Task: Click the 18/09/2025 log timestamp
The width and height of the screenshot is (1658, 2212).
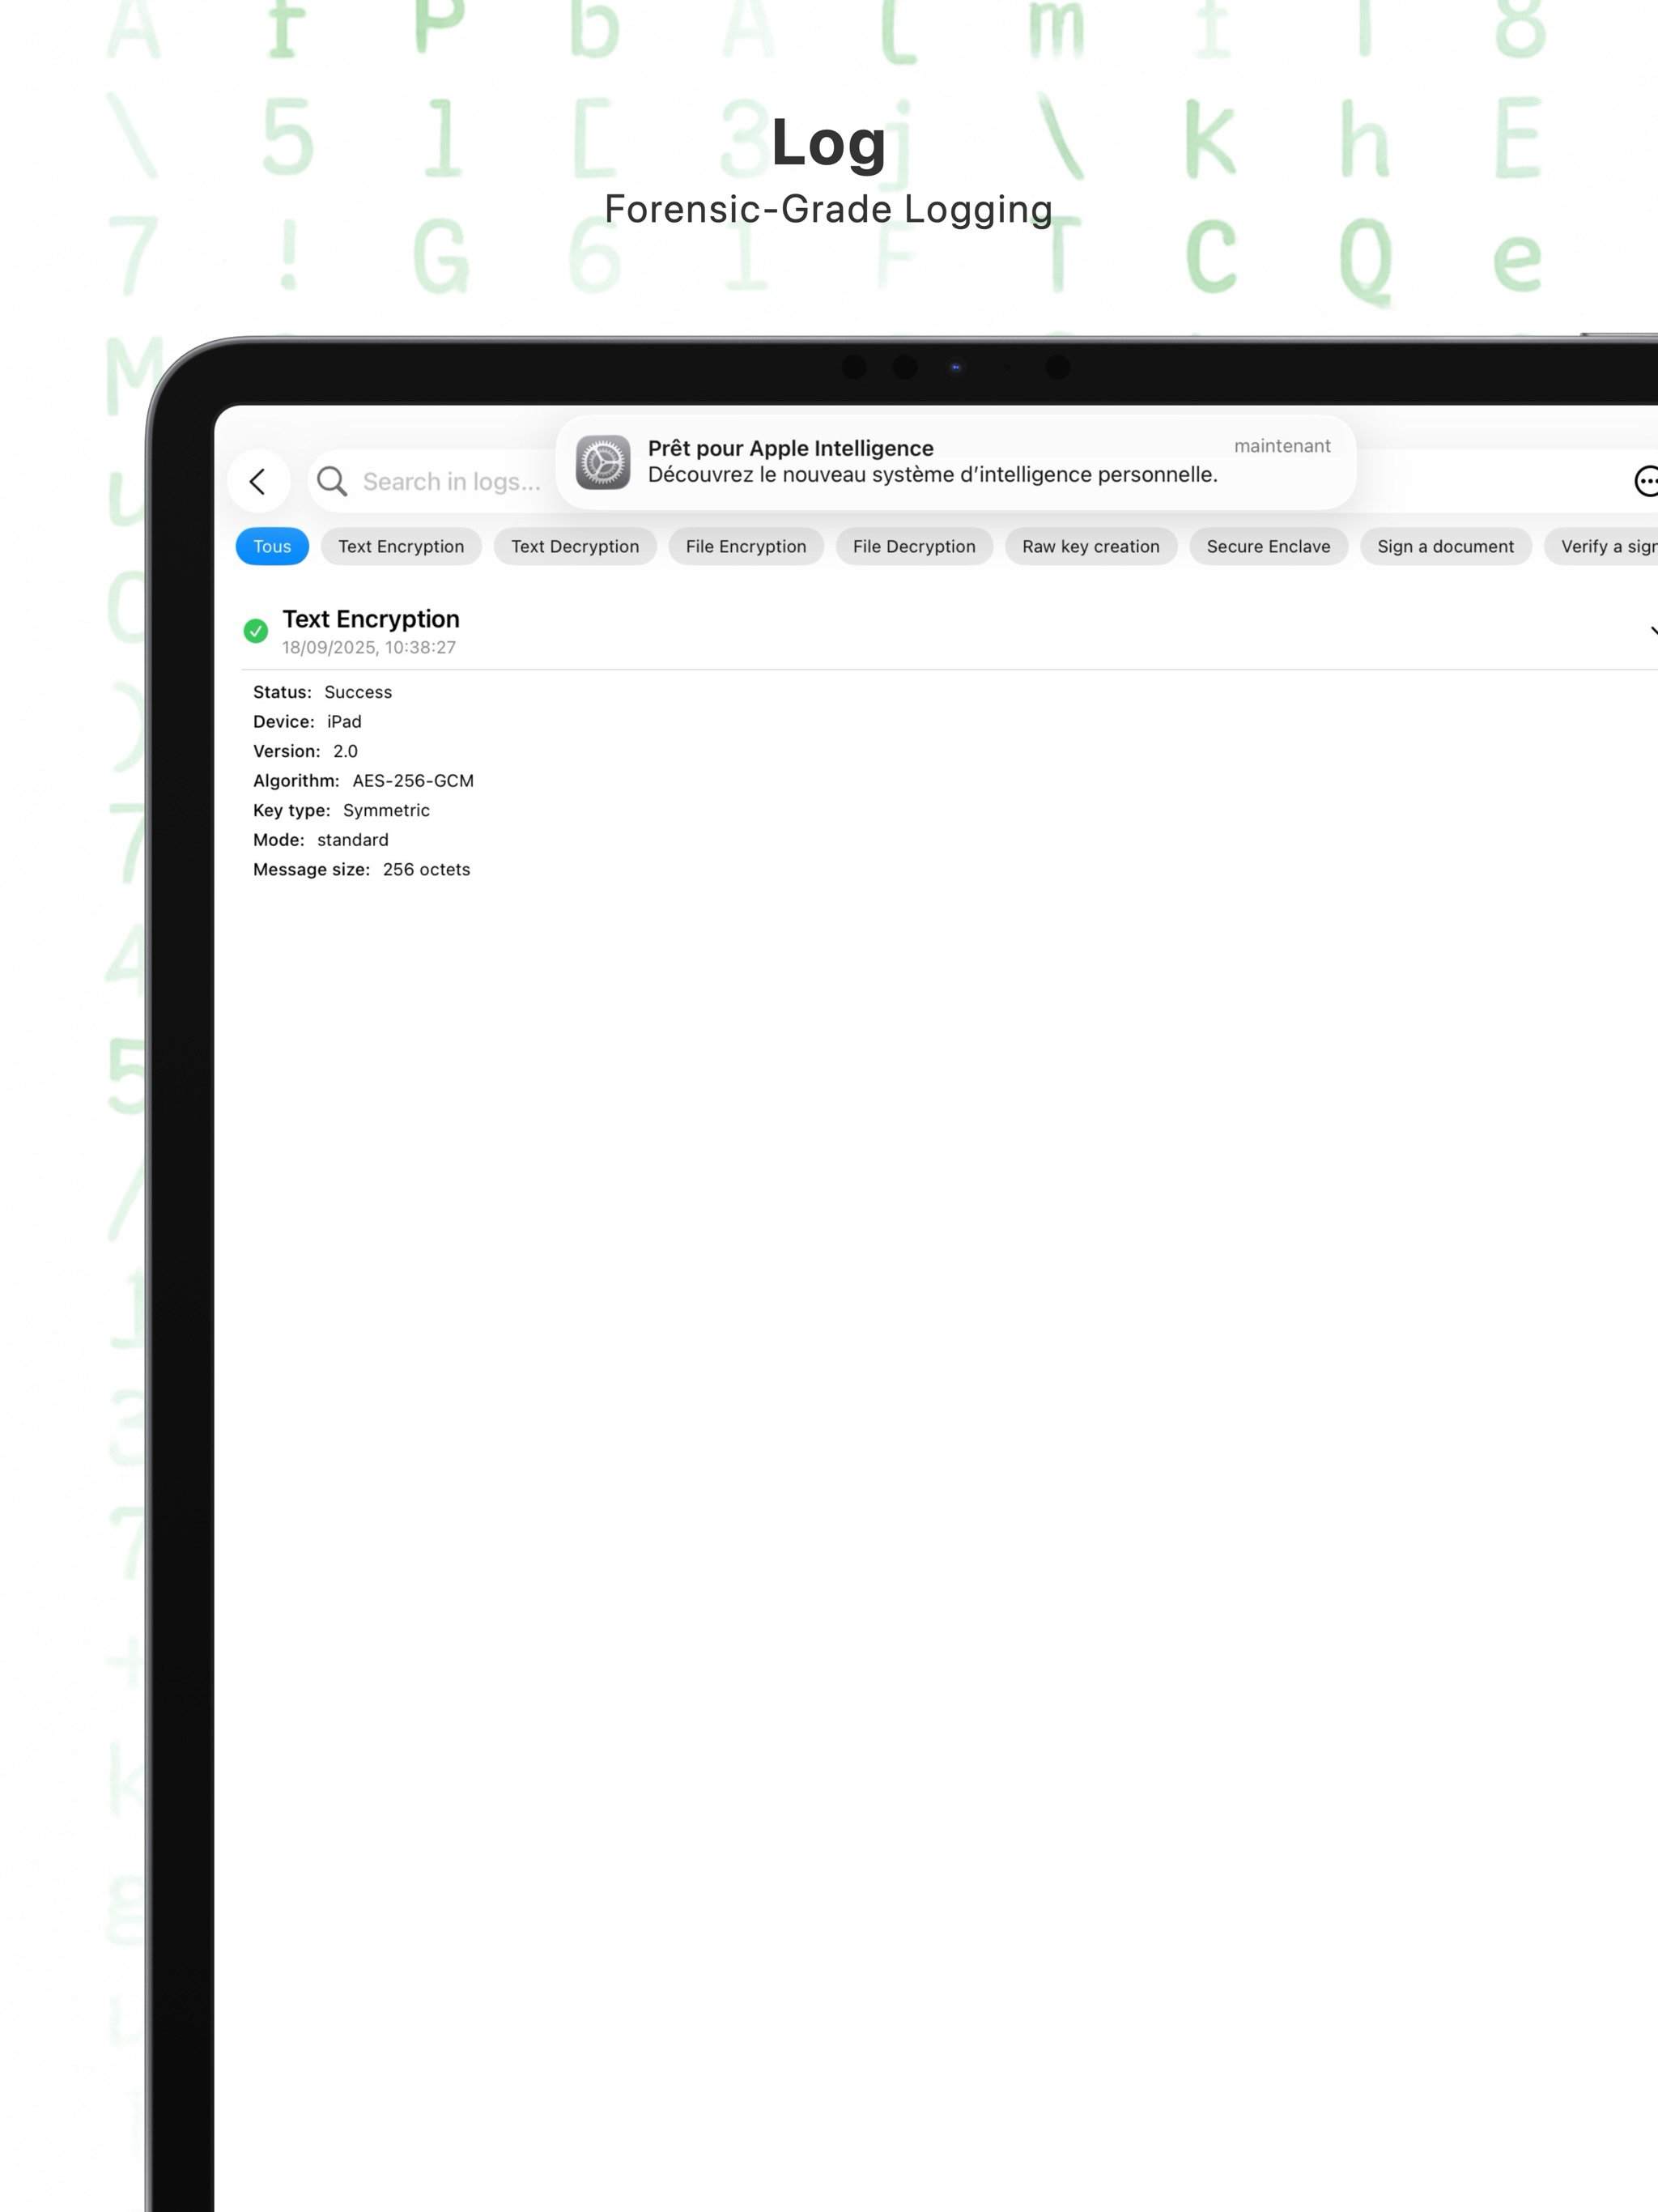Action: click(369, 648)
